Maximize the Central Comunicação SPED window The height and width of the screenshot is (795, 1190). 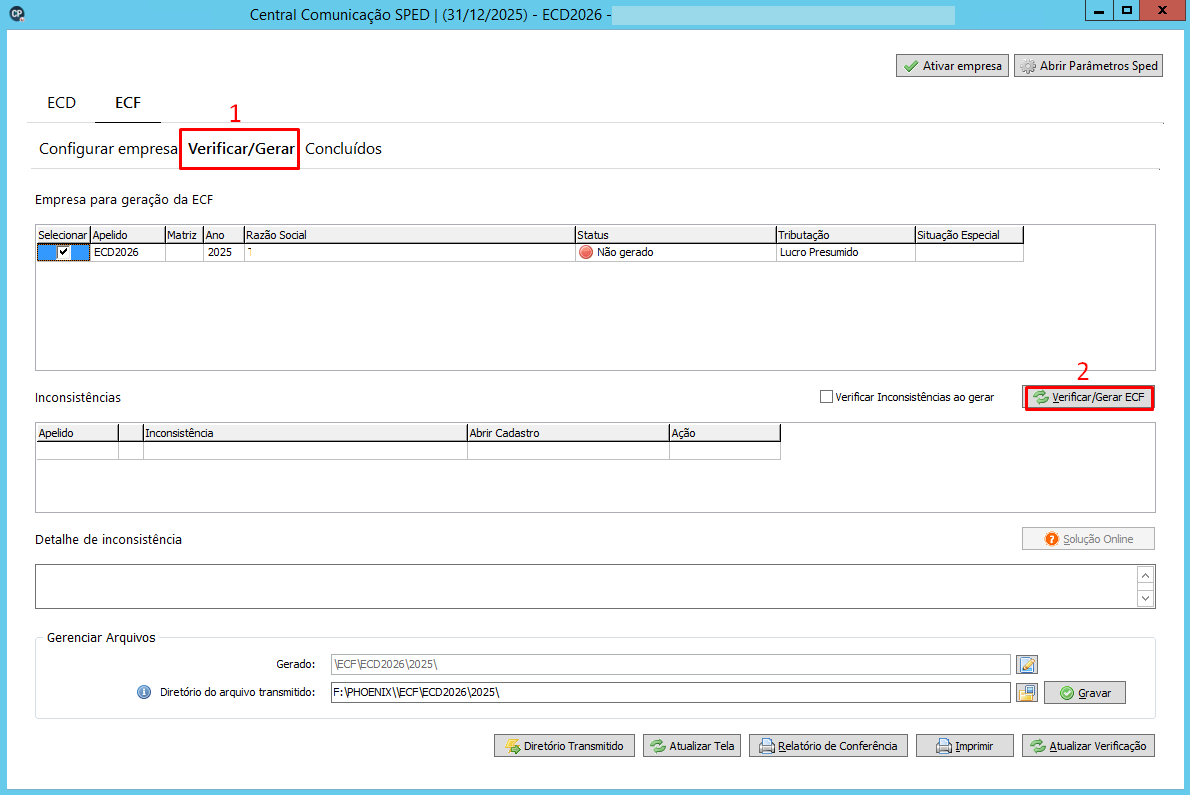coord(1127,11)
